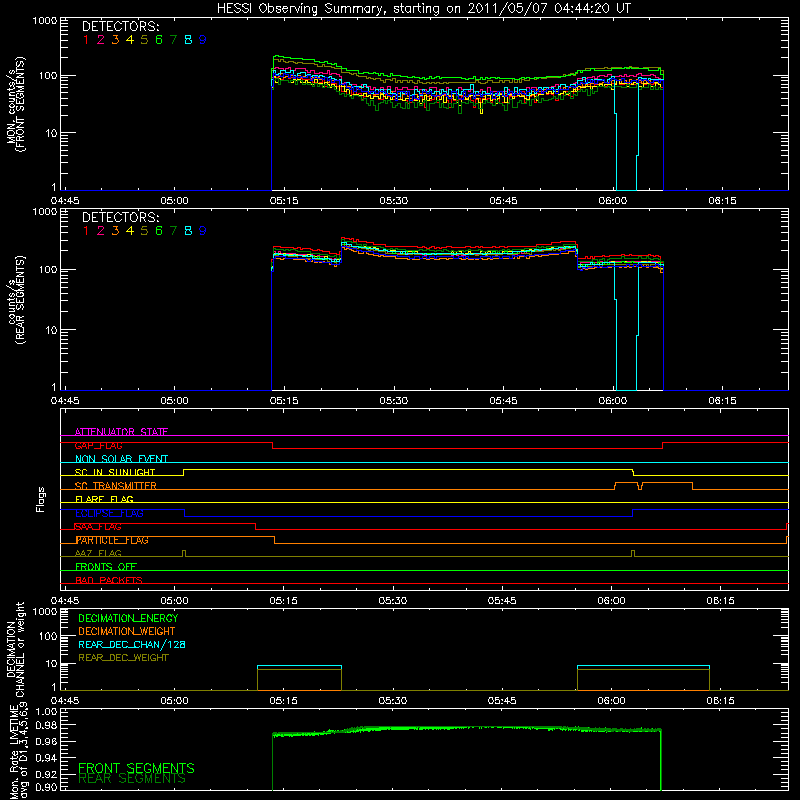Click the DECIMATION CHANNEL or weight axis title
This screenshot has width=800, height=800.
(x=15, y=649)
